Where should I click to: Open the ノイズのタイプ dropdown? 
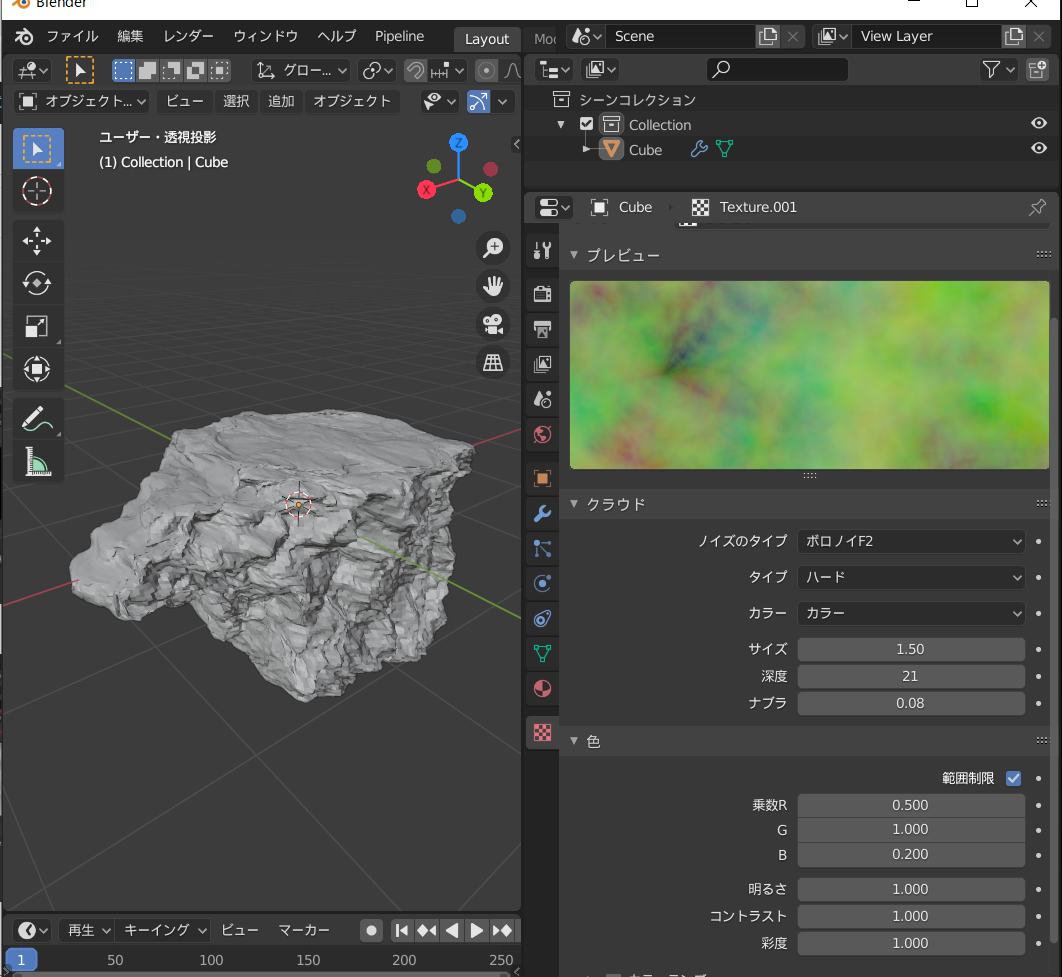(911, 541)
